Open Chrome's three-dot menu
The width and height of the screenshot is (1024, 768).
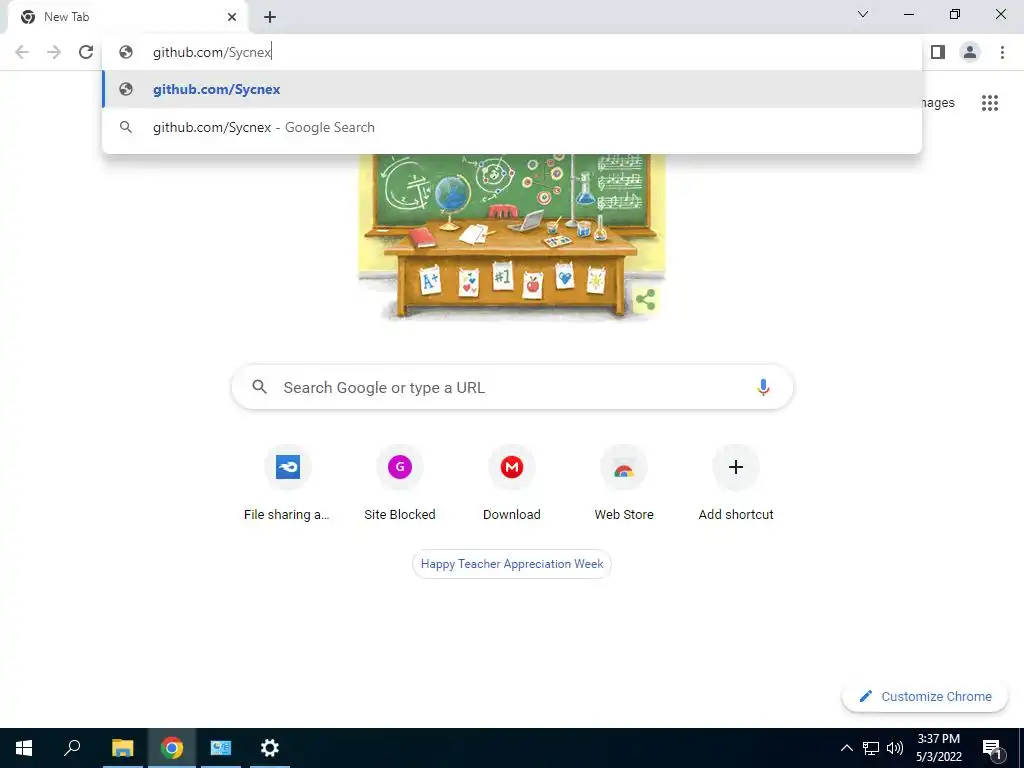pyautogui.click(x=1002, y=52)
